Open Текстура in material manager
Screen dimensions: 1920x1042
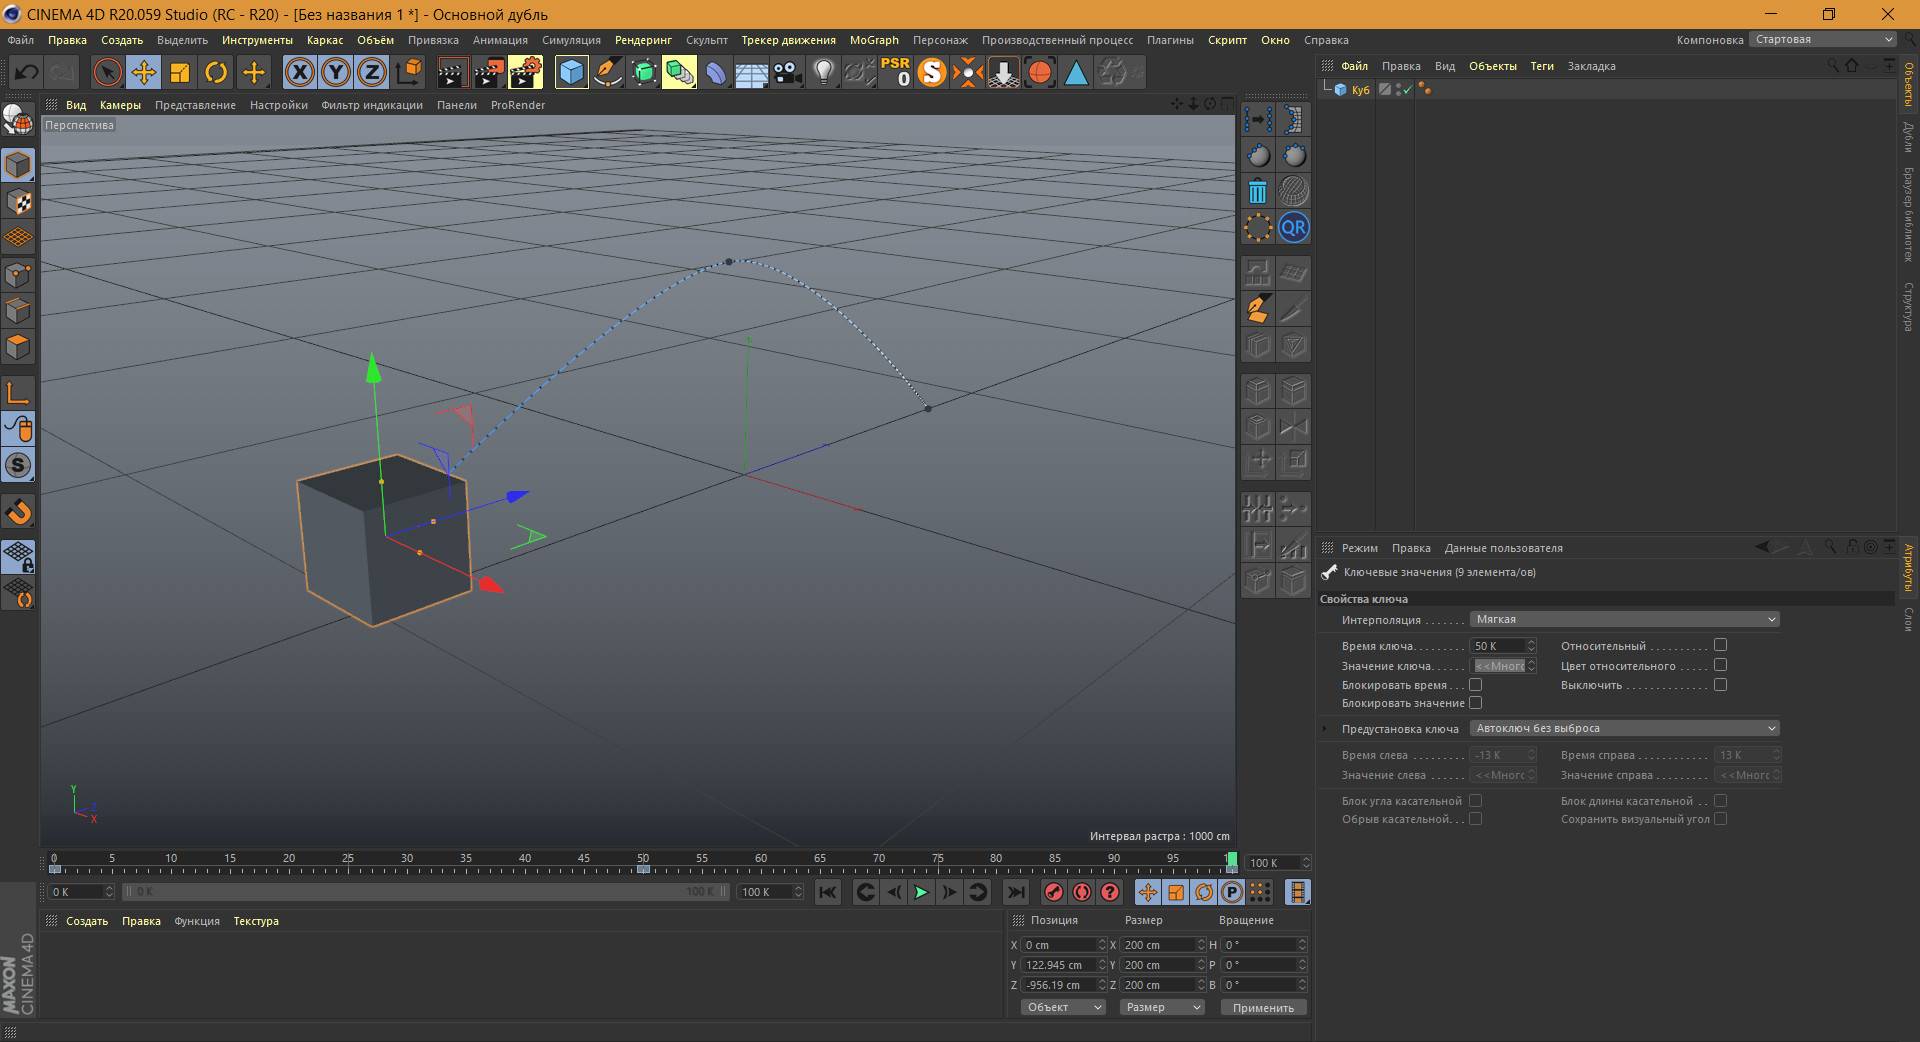pos(256,921)
